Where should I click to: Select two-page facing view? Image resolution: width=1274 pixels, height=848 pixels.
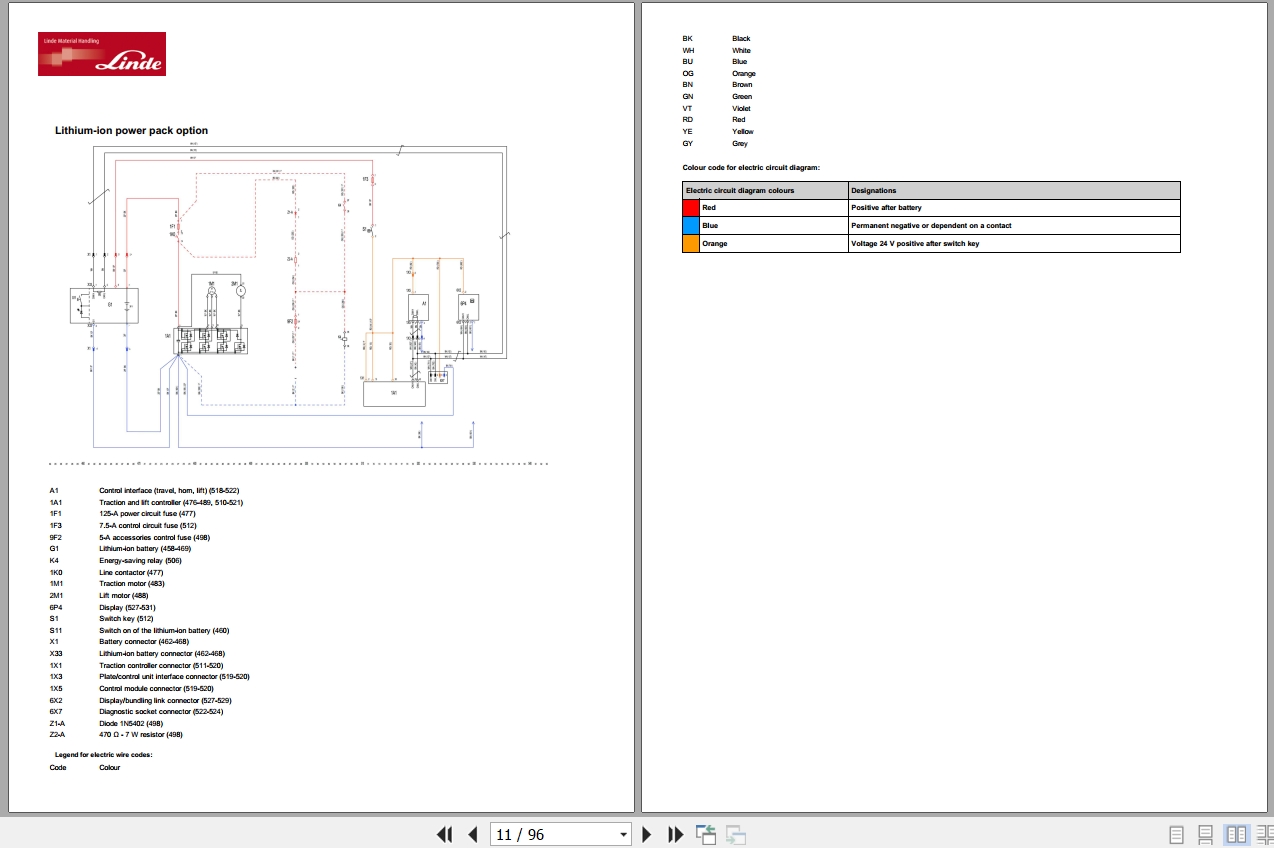tap(1236, 834)
